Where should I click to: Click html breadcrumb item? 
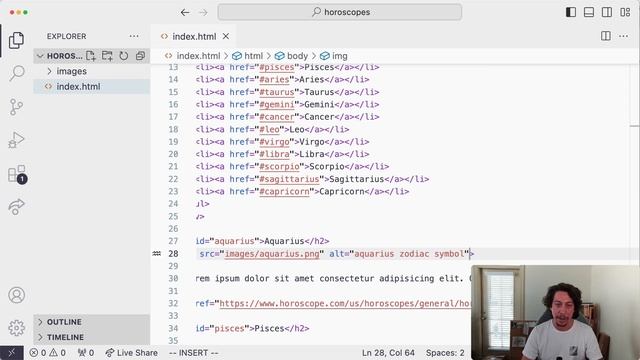tap(248, 56)
